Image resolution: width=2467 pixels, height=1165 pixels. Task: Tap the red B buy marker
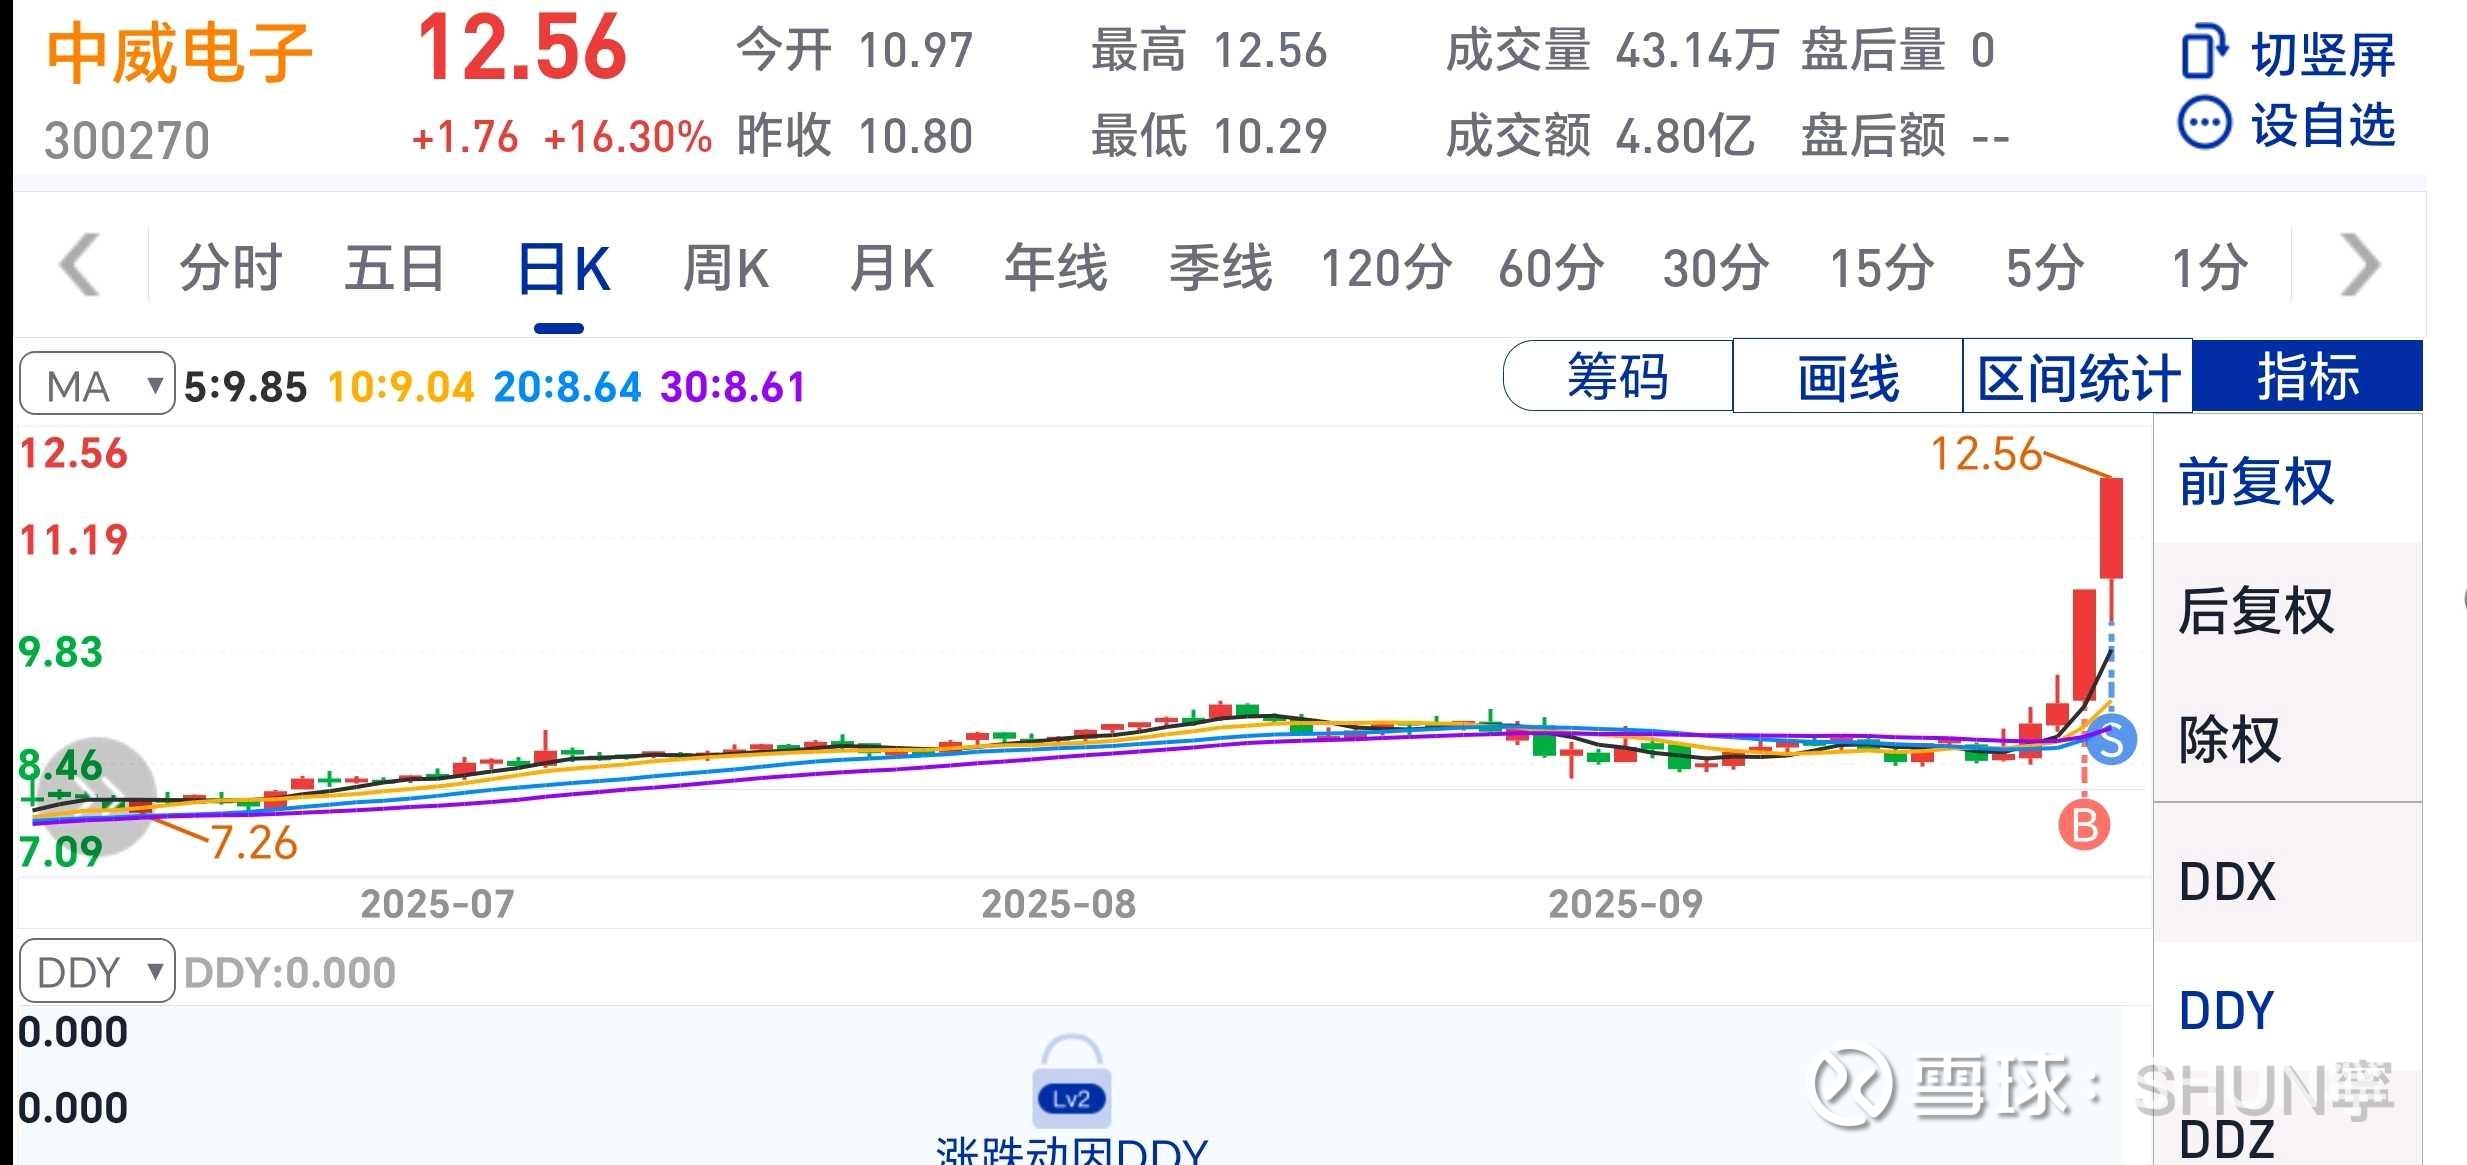pos(2084,826)
